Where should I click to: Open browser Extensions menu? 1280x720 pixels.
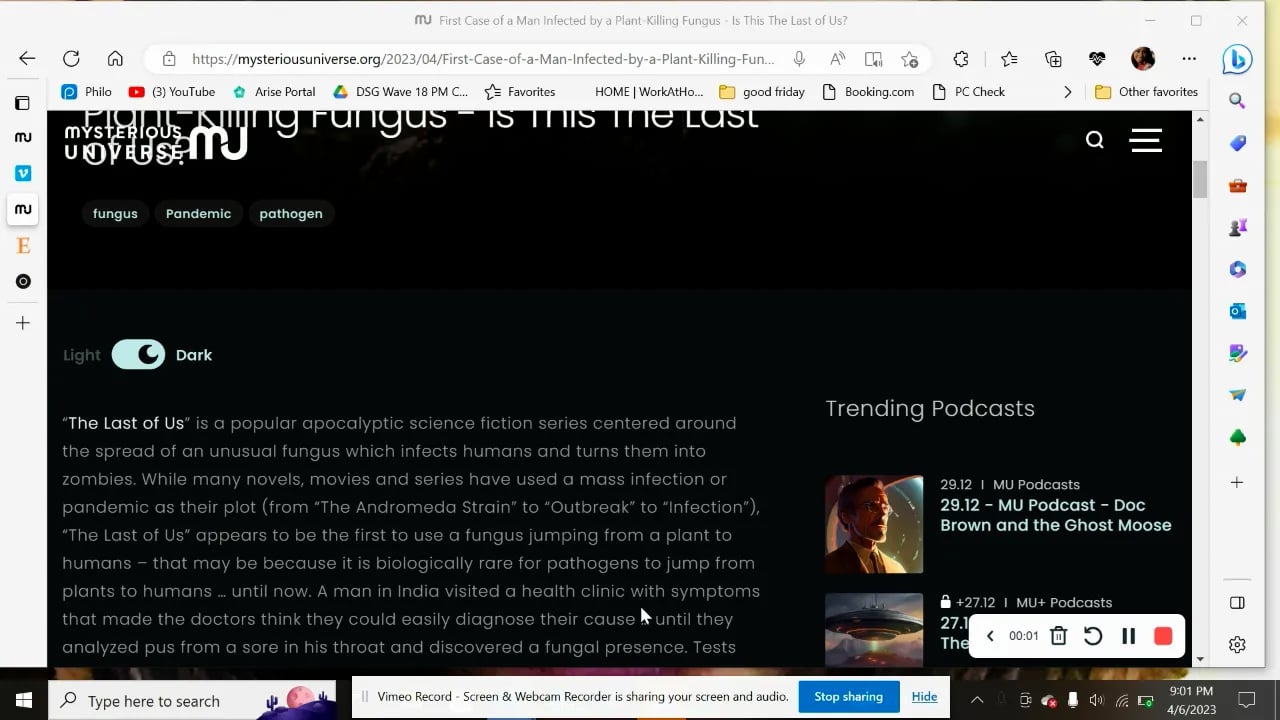pos(961,59)
